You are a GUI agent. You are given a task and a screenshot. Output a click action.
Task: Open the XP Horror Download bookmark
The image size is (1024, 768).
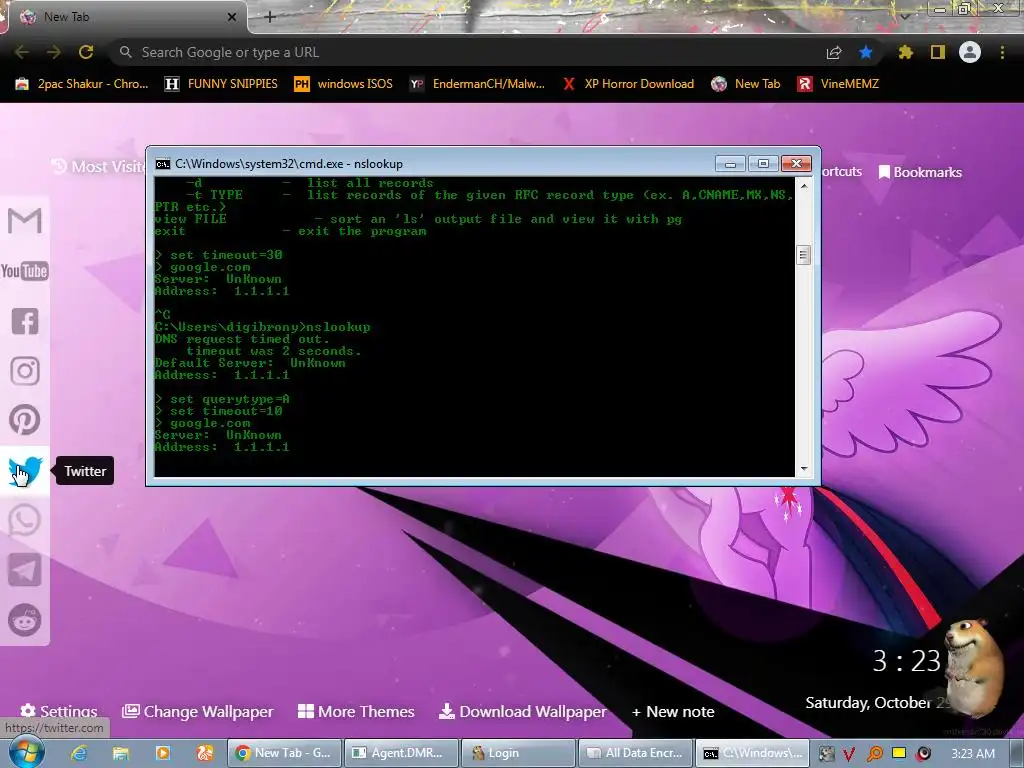tap(628, 84)
